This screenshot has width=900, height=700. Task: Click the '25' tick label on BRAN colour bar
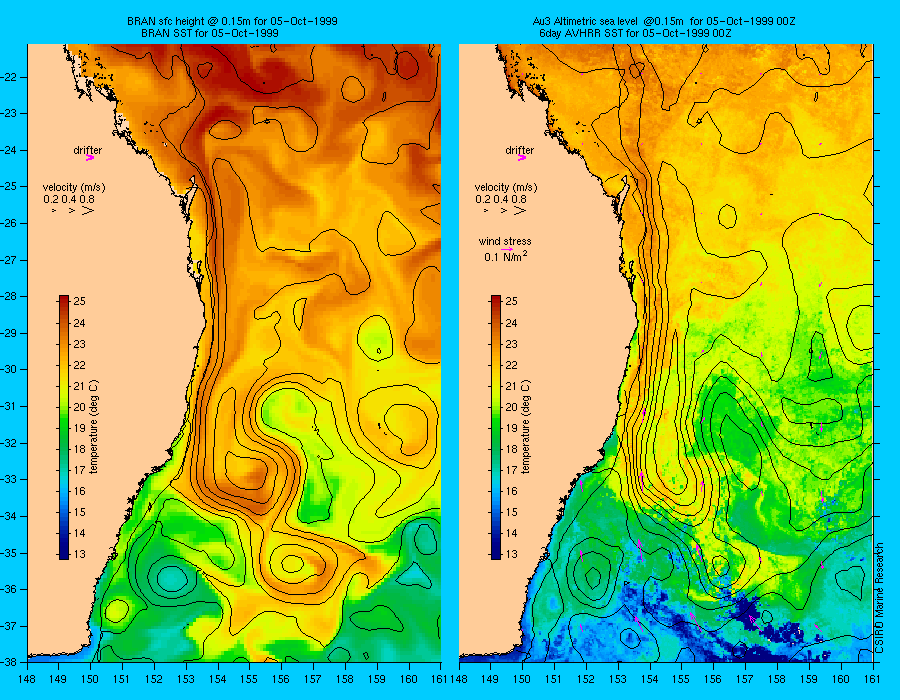coord(79,302)
